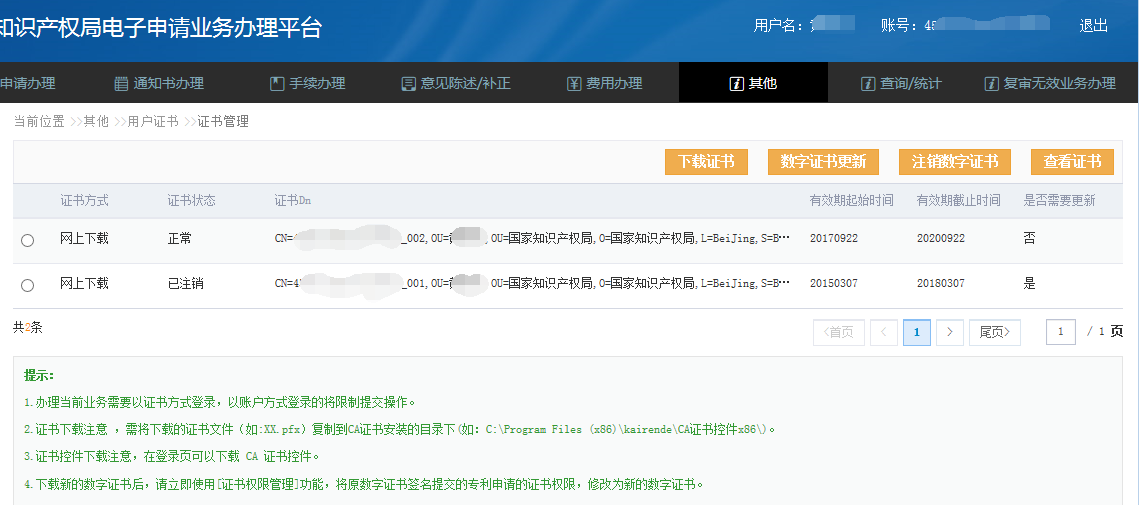This screenshot has width=1139, height=505.
Task: Select the radio button for the 已注销 certificate
Action: (28, 285)
